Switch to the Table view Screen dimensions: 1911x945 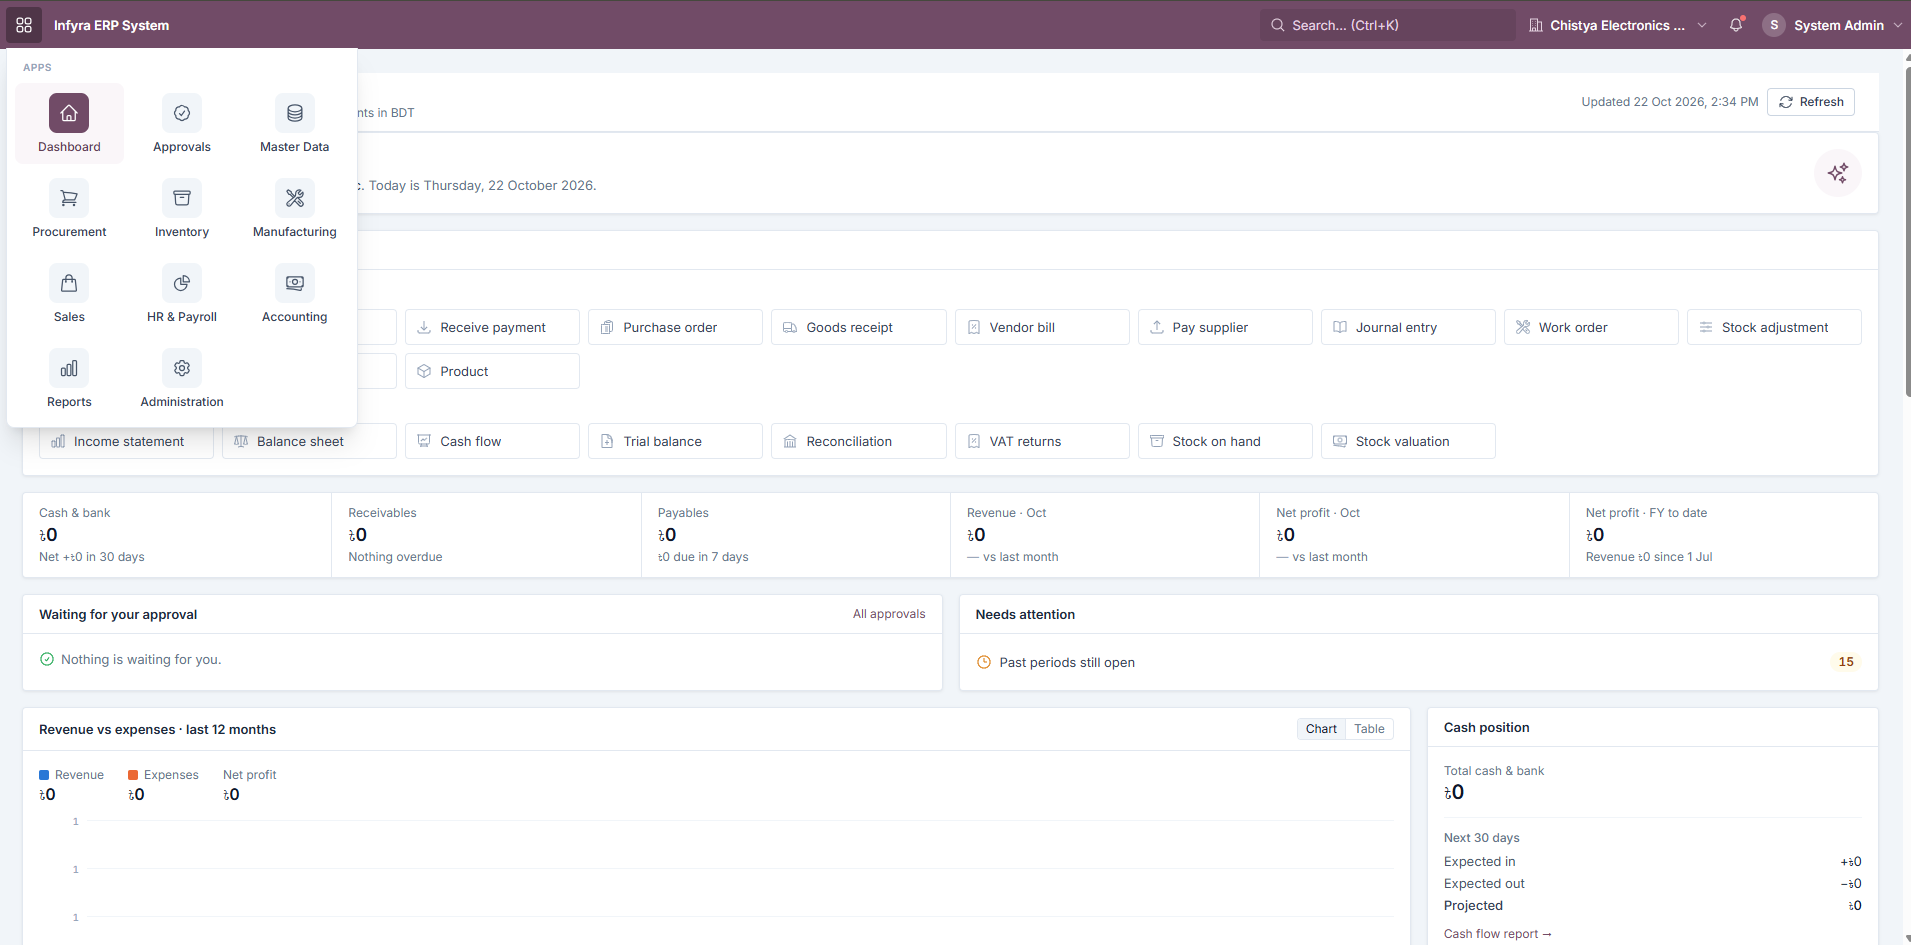[x=1369, y=729]
